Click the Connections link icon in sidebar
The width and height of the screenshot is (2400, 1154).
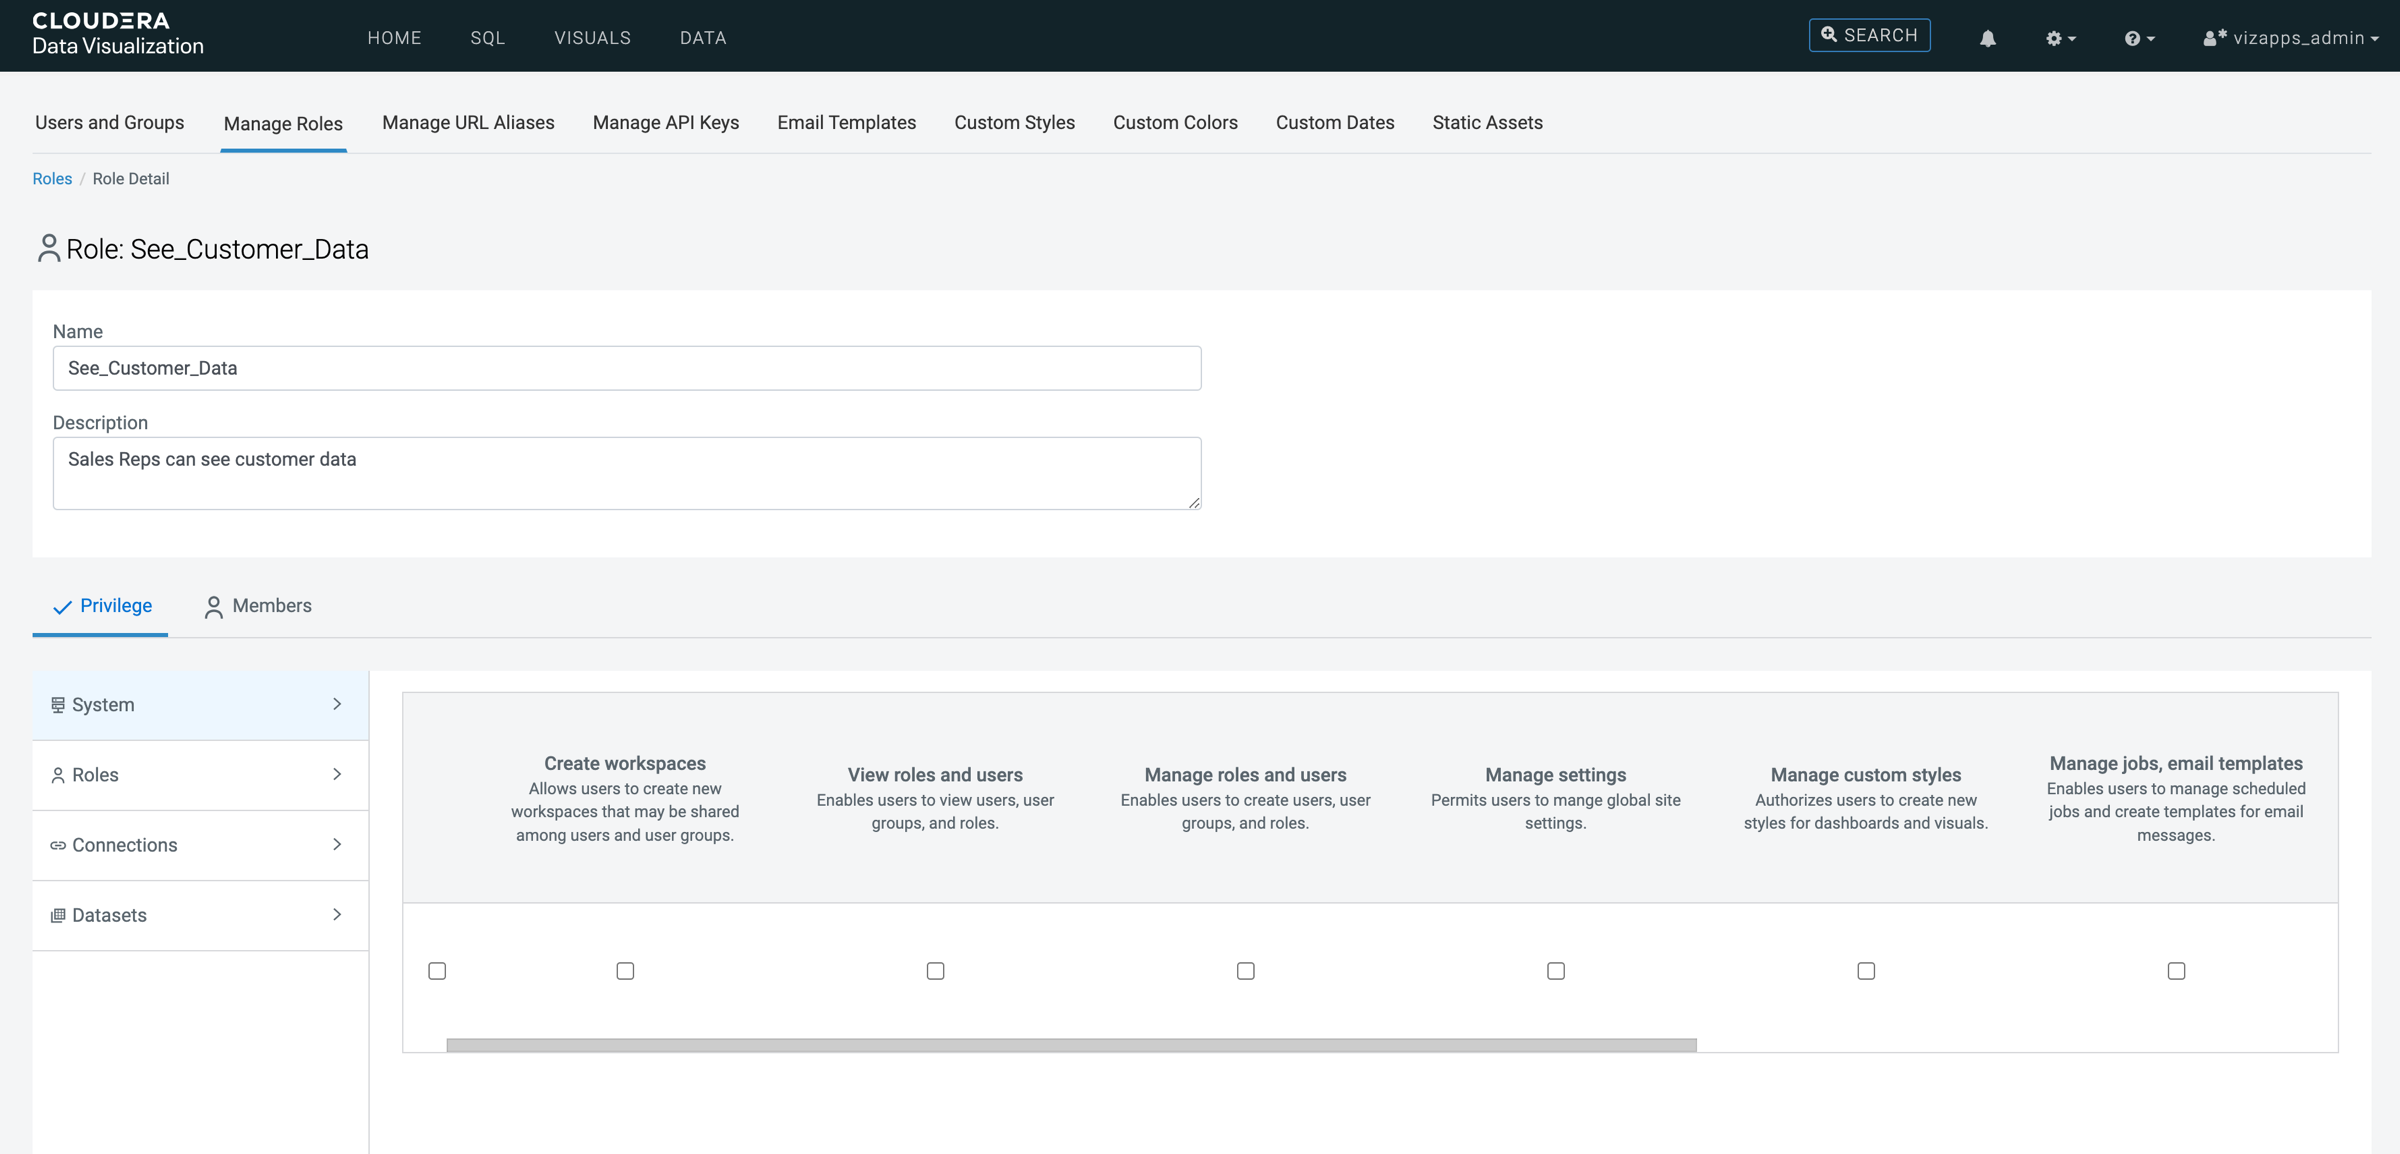(x=58, y=845)
